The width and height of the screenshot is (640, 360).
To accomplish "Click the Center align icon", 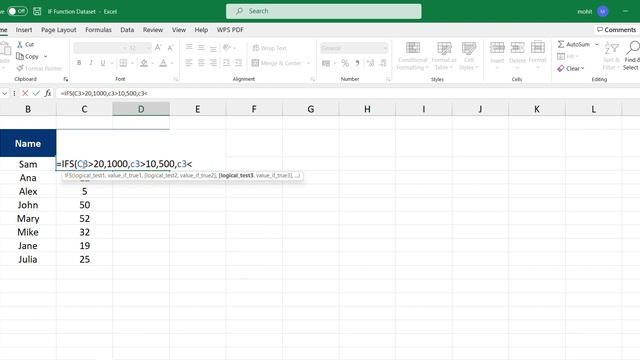I will point(201,63).
